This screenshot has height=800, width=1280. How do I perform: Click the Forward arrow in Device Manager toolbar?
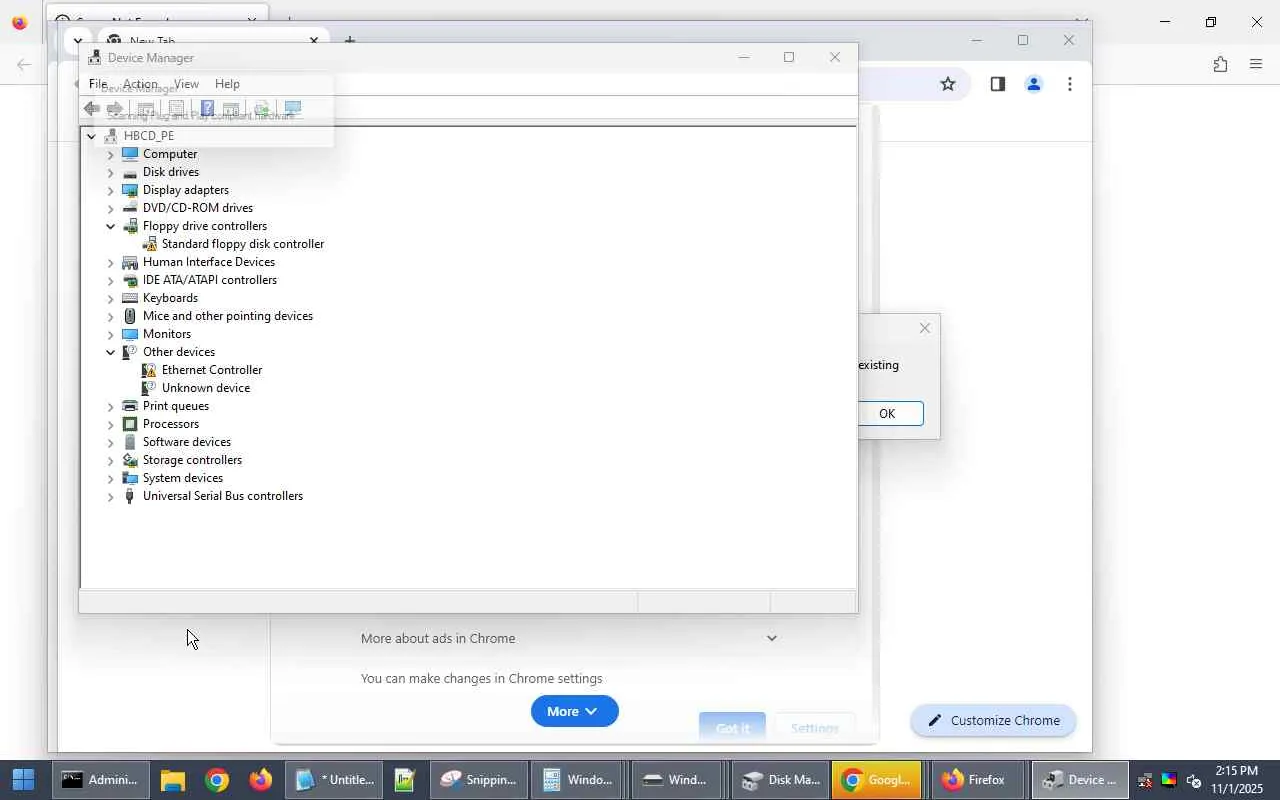tap(115, 108)
